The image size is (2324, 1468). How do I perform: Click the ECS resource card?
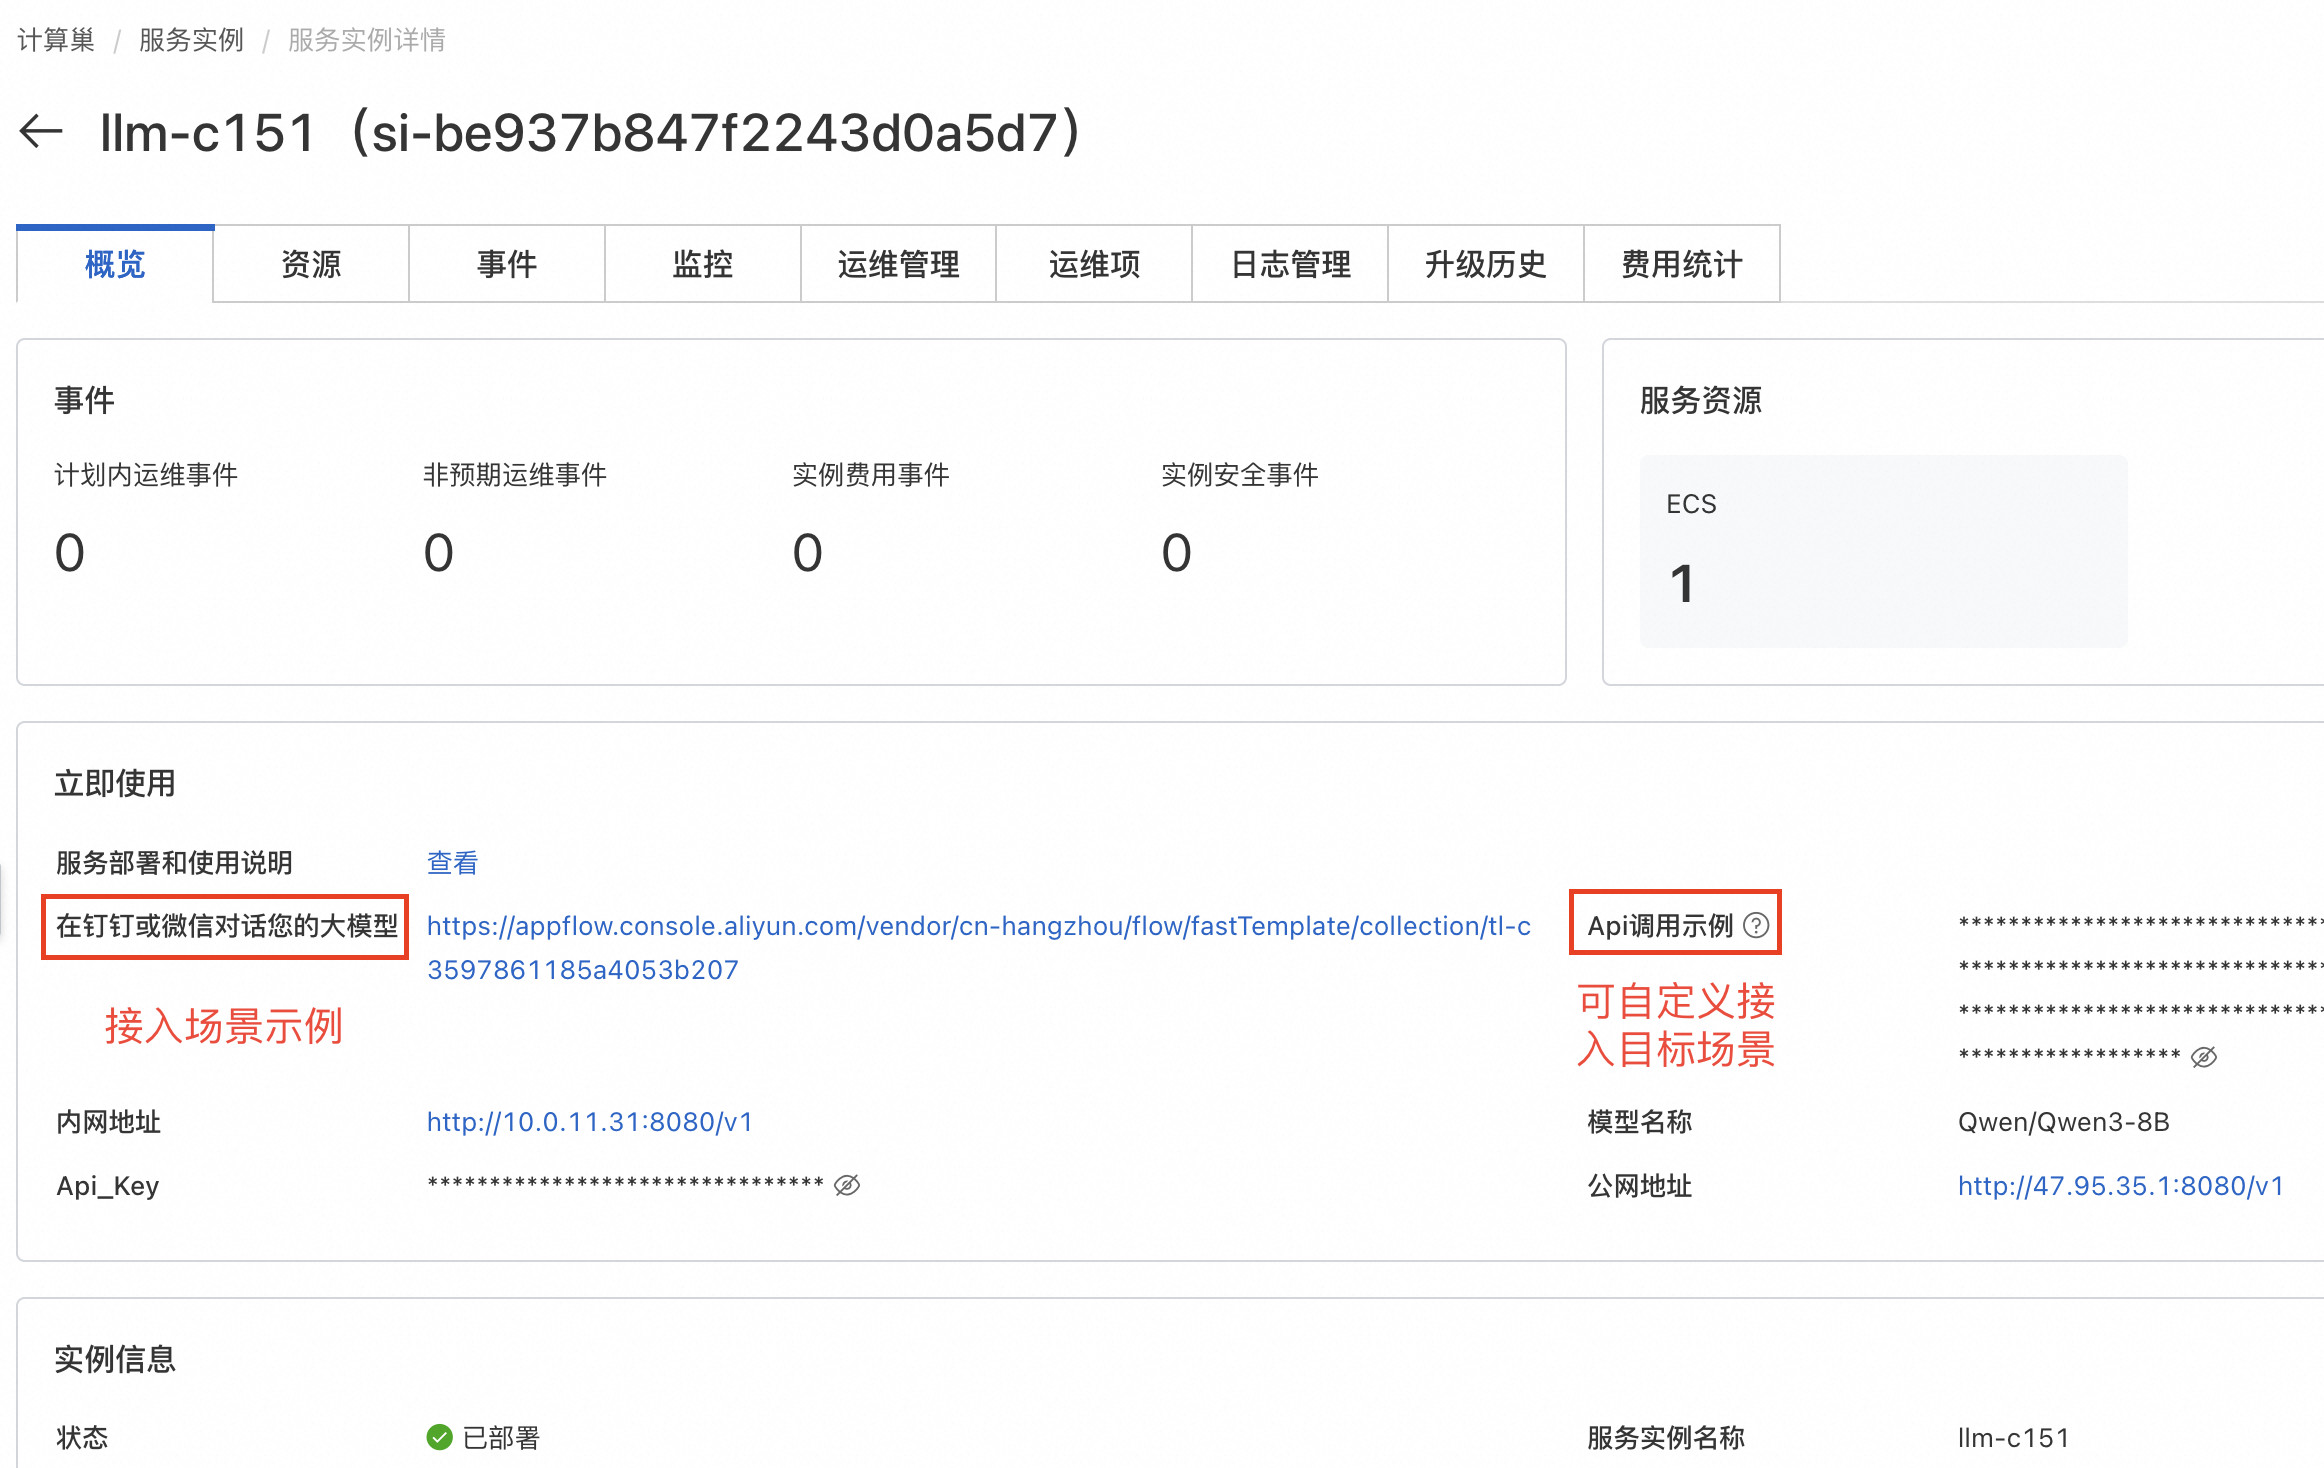[1882, 550]
